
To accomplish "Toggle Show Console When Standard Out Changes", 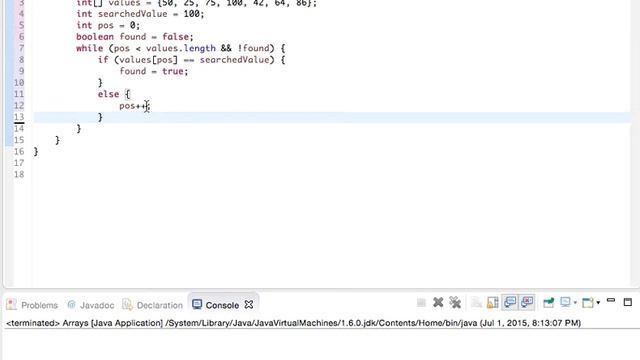I will 510,302.
